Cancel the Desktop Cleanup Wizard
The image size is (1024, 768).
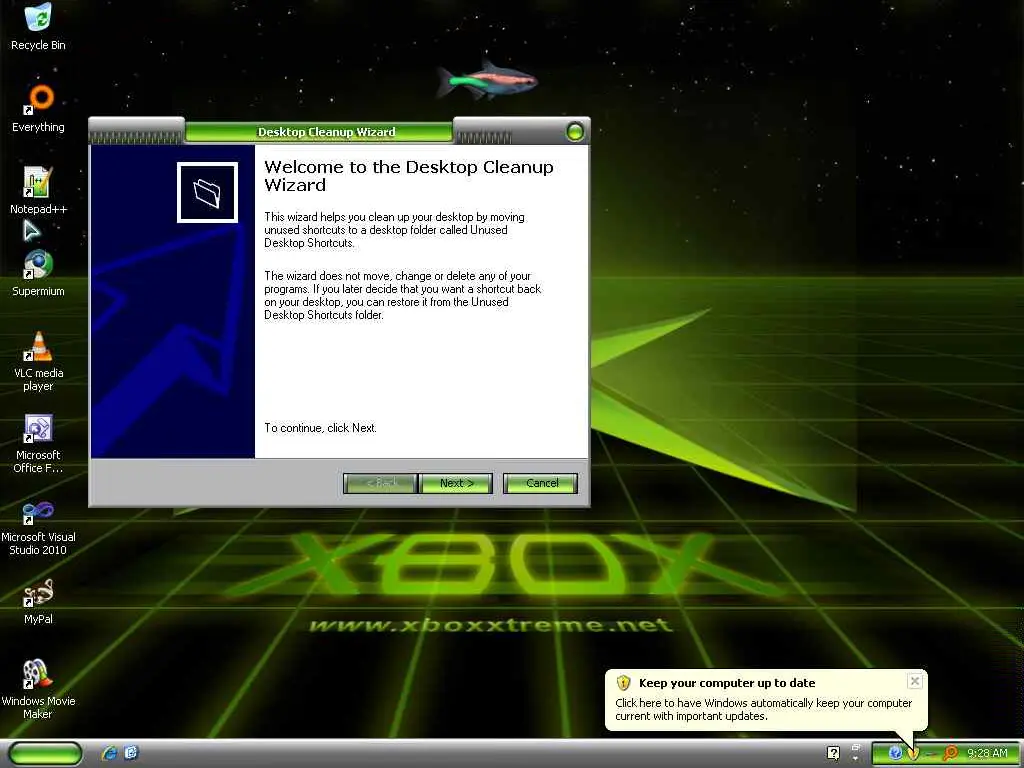click(541, 483)
